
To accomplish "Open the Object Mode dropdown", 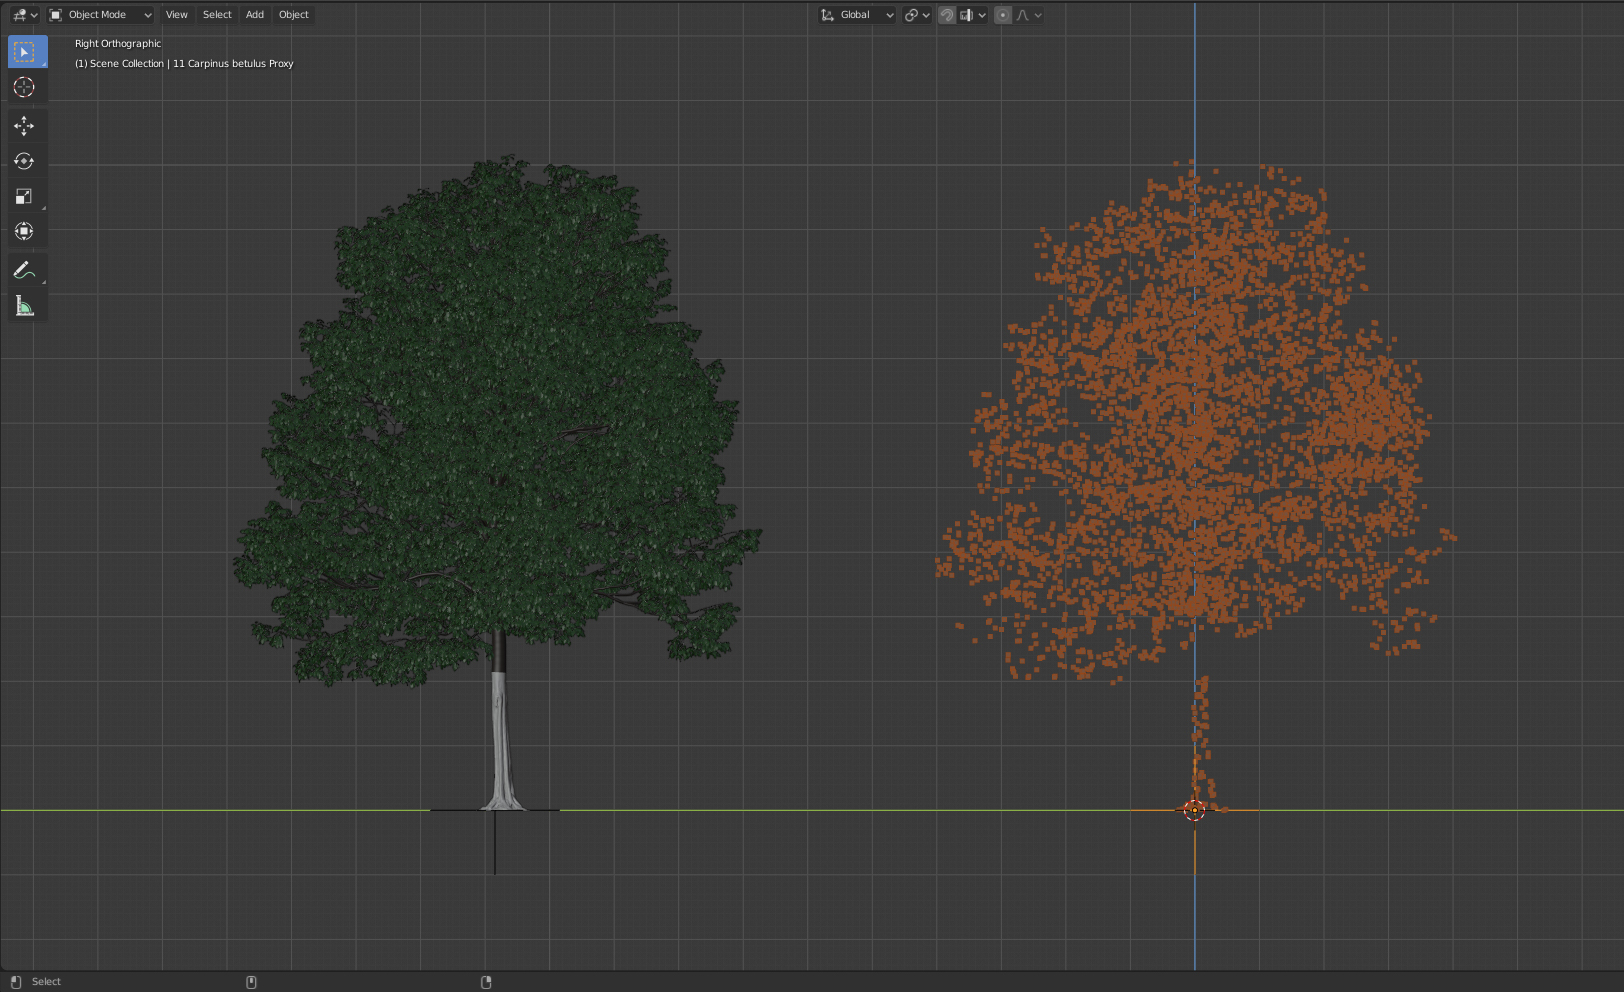I will (x=100, y=15).
